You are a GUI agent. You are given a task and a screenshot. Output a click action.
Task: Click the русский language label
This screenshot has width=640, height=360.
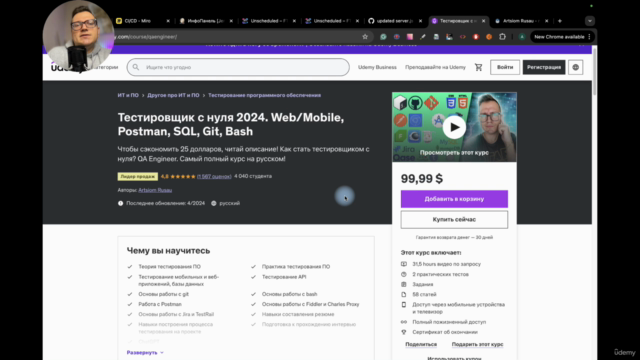[x=229, y=203]
